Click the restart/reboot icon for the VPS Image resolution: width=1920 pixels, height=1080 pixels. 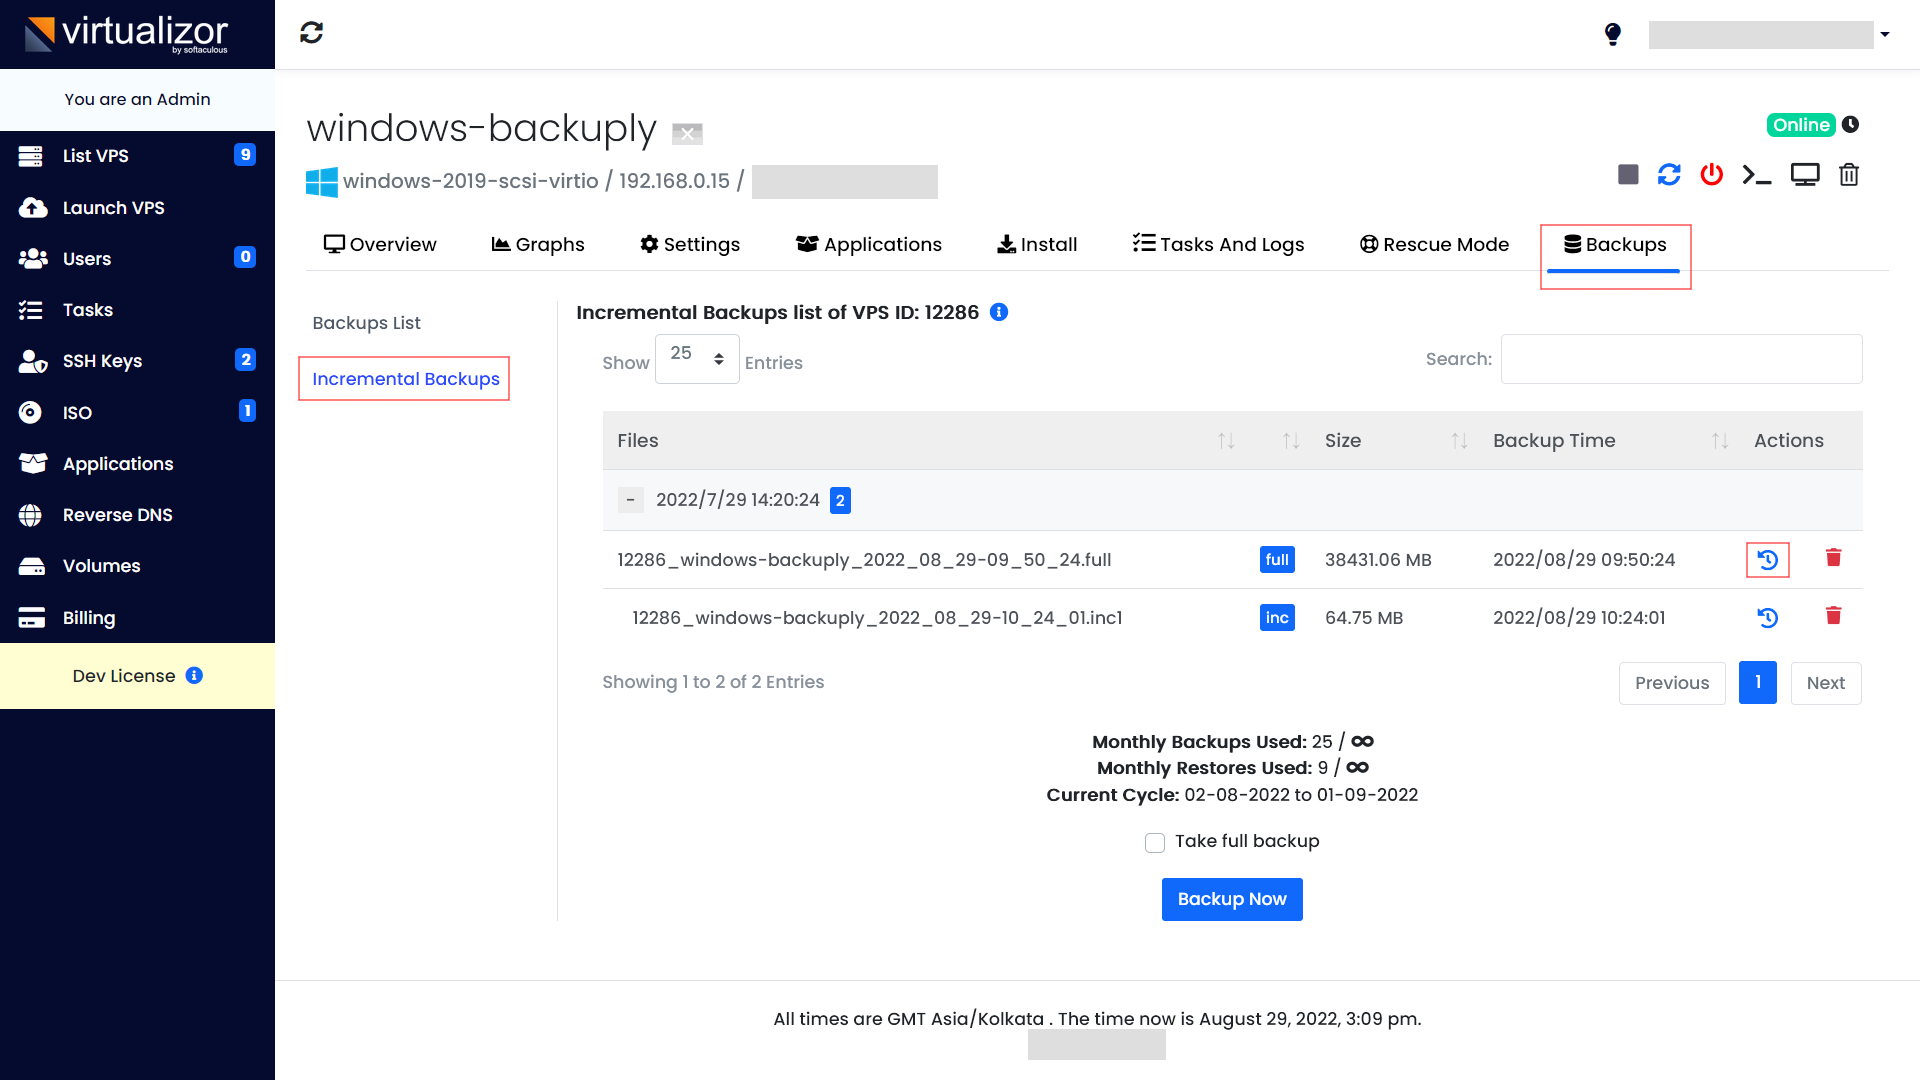click(x=1668, y=174)
